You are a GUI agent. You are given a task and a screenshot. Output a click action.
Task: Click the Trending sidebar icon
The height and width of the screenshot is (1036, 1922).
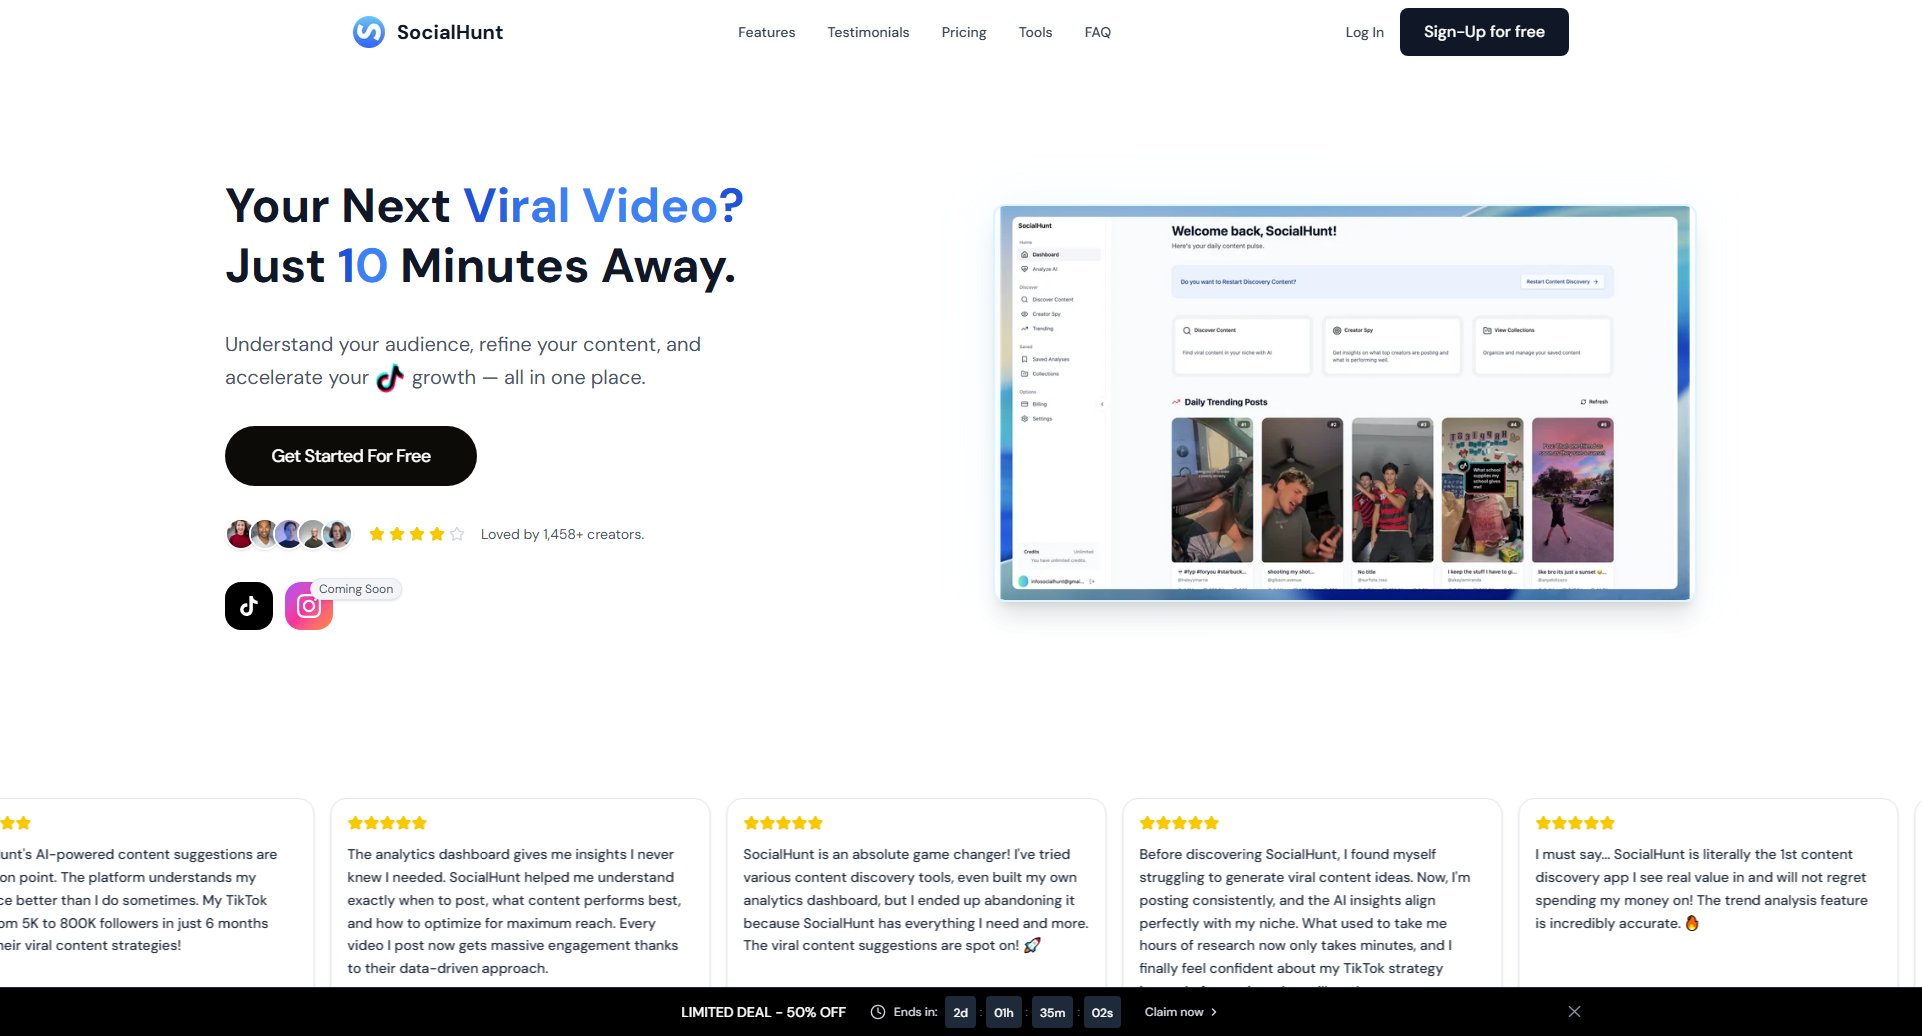(x=1025, y=329)
